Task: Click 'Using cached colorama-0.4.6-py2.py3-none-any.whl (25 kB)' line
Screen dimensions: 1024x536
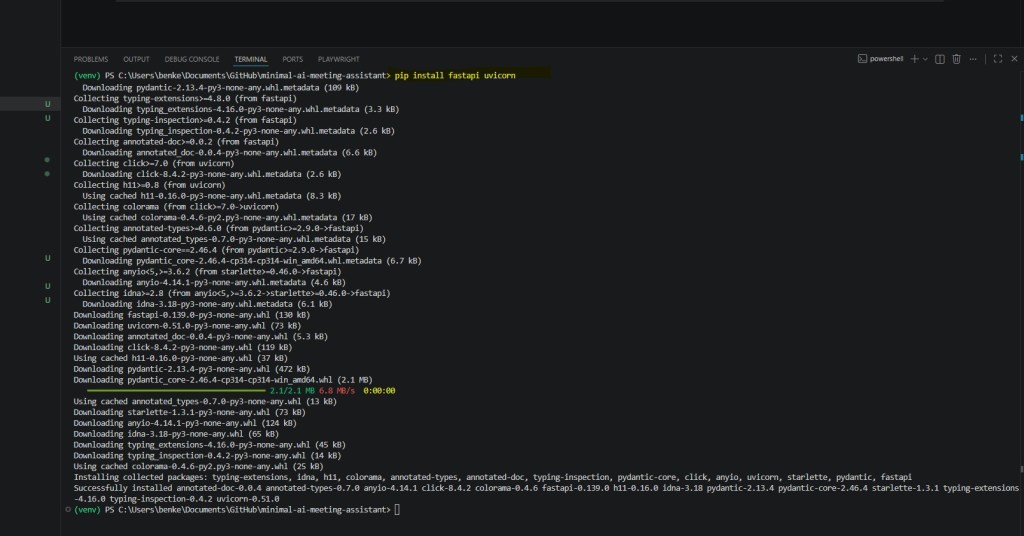Action: click(x=199, y=466)
